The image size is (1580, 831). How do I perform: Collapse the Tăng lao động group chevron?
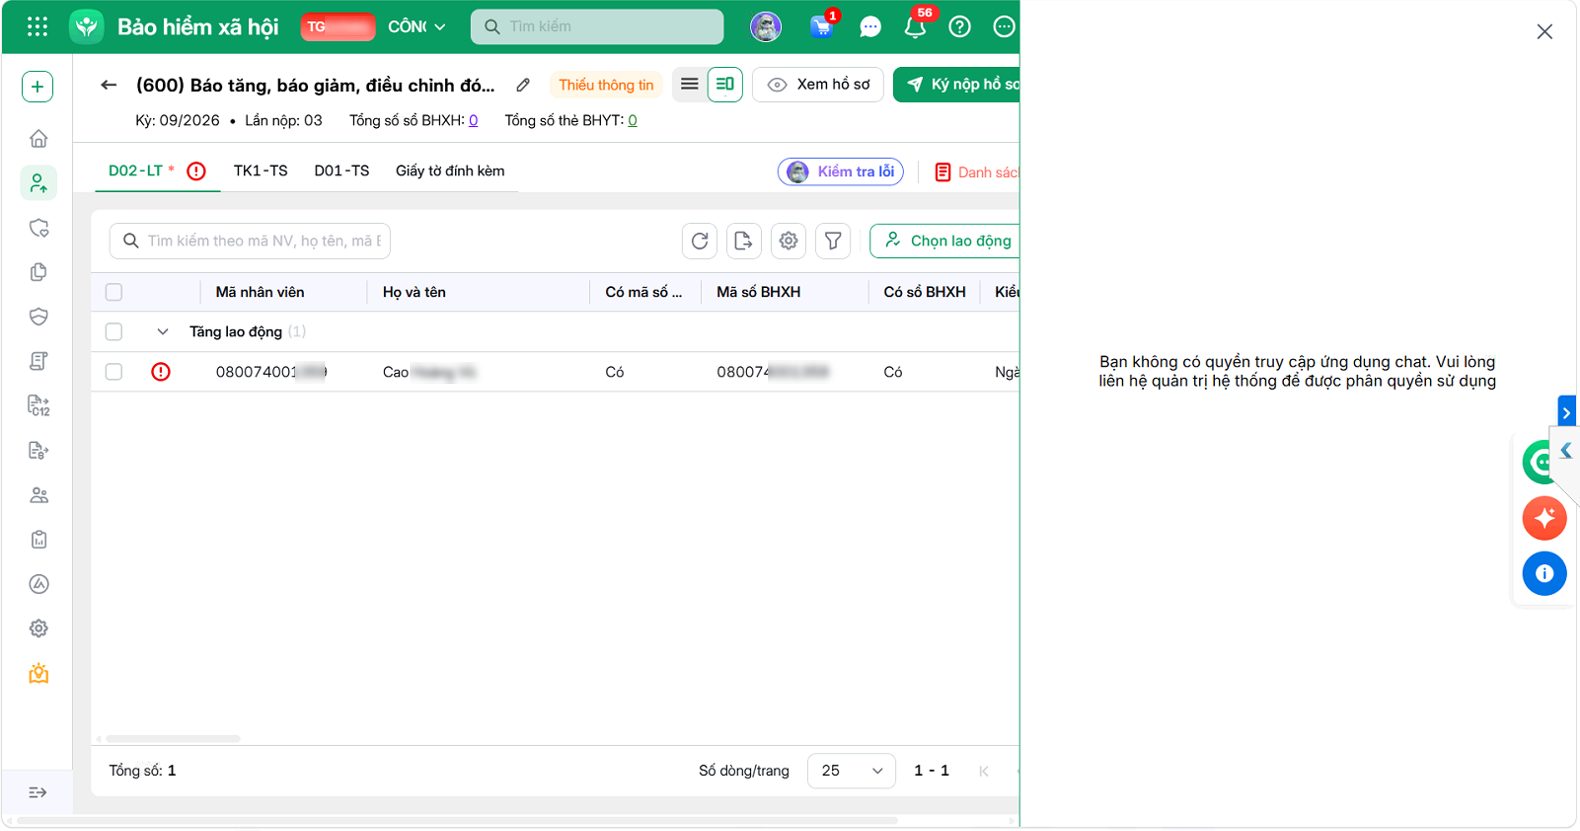(x=163, y=332)
